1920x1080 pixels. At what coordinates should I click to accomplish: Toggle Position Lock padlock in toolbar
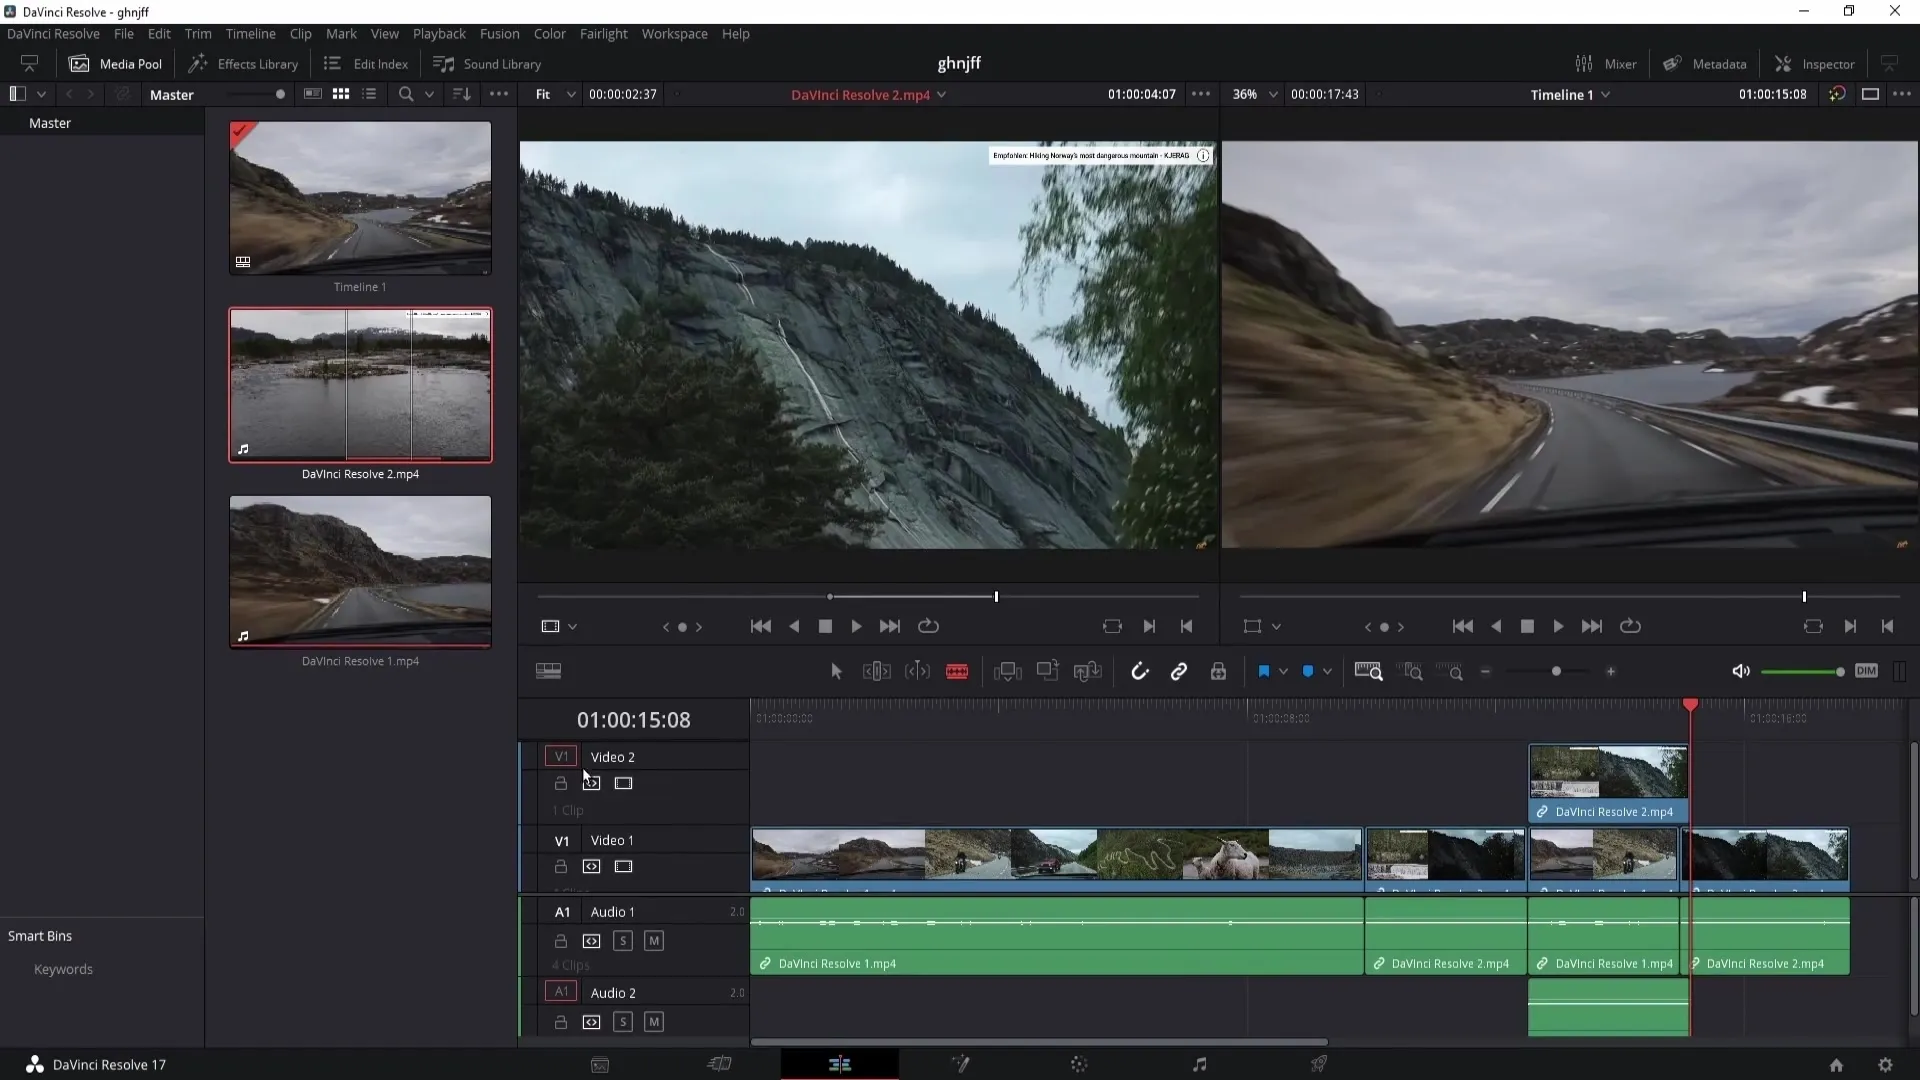pyautogui.click(x=1218, y=672)
